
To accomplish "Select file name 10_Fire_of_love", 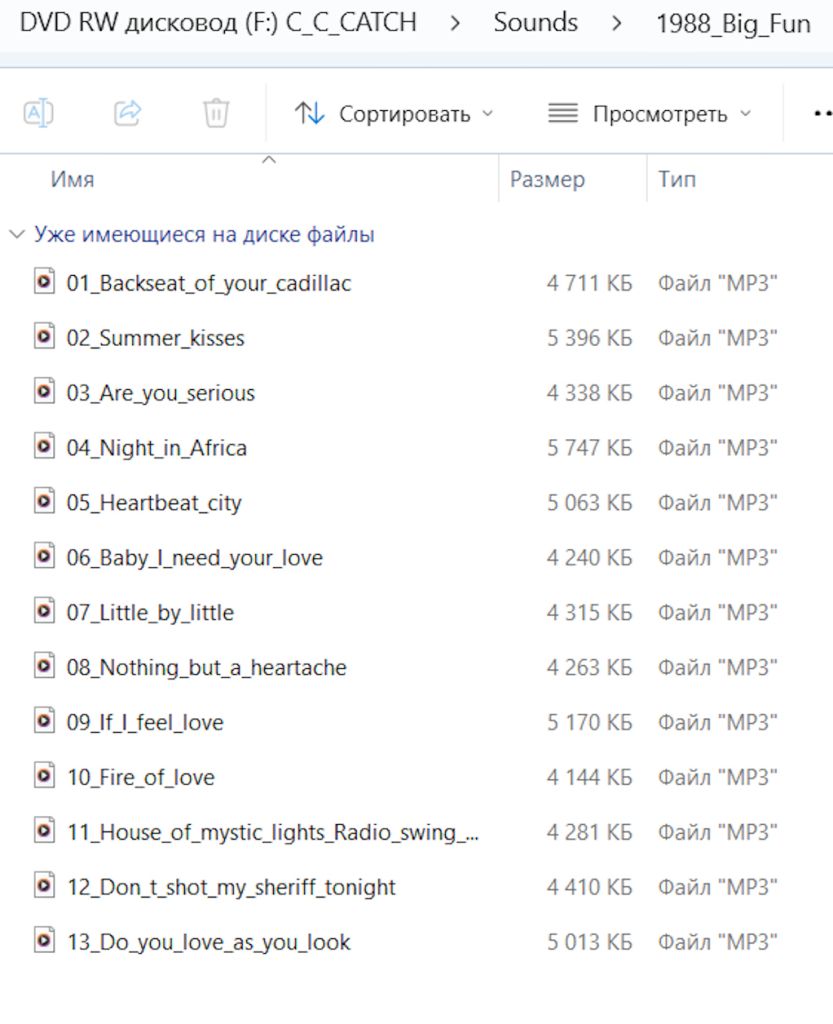I will pyautogui.click(x=141, y=778).
